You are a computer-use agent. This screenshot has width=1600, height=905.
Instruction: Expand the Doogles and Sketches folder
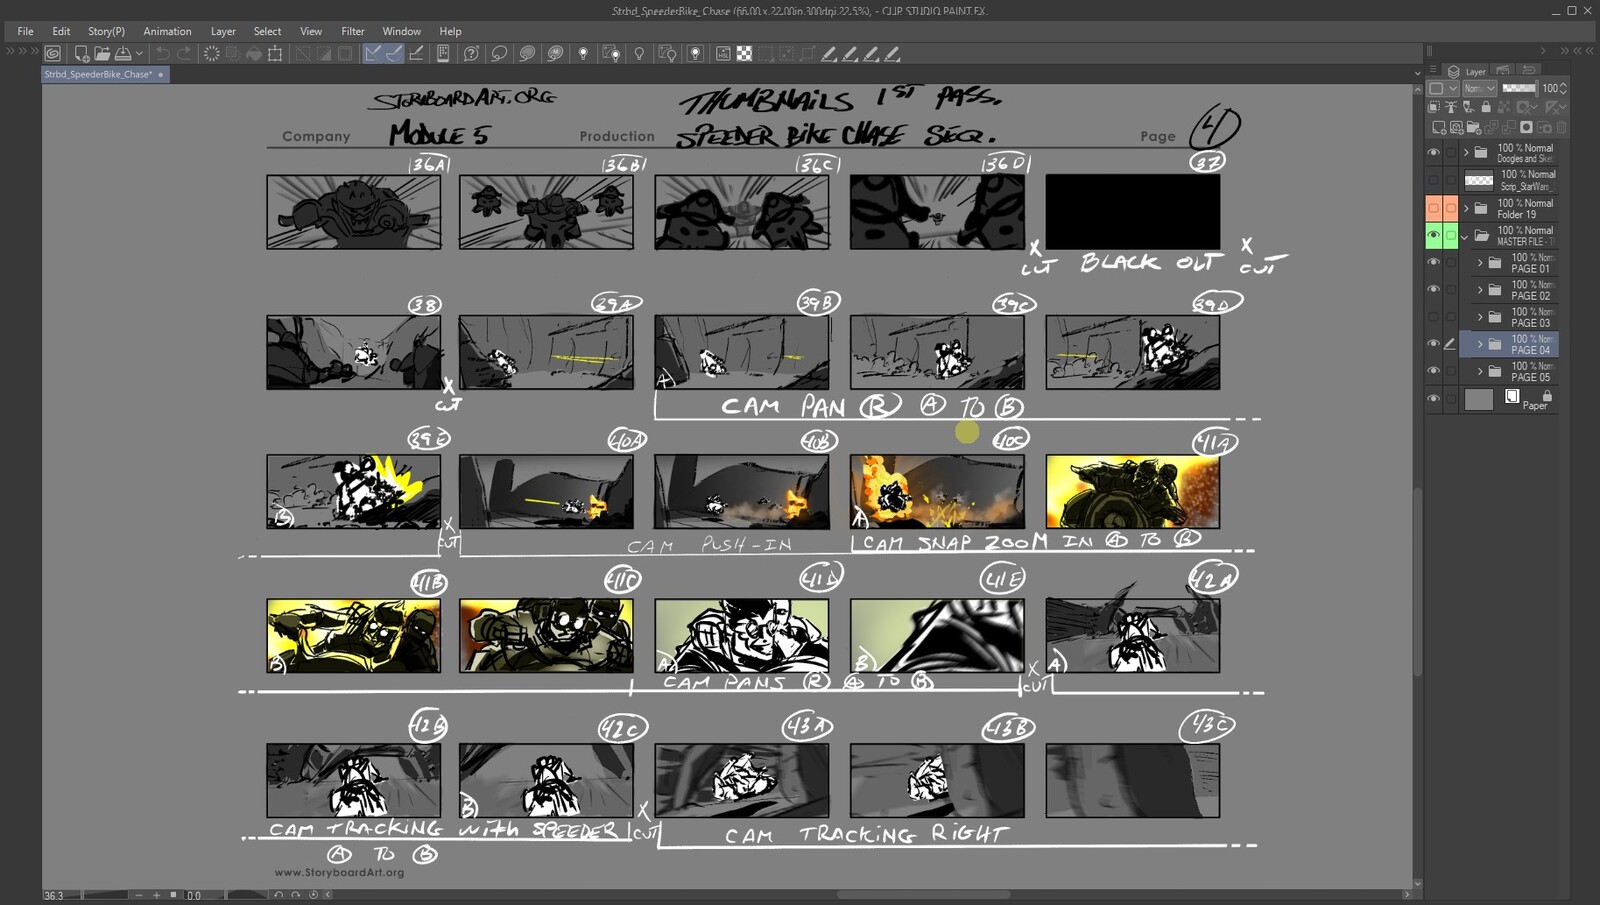click(x=1467, y=153)
